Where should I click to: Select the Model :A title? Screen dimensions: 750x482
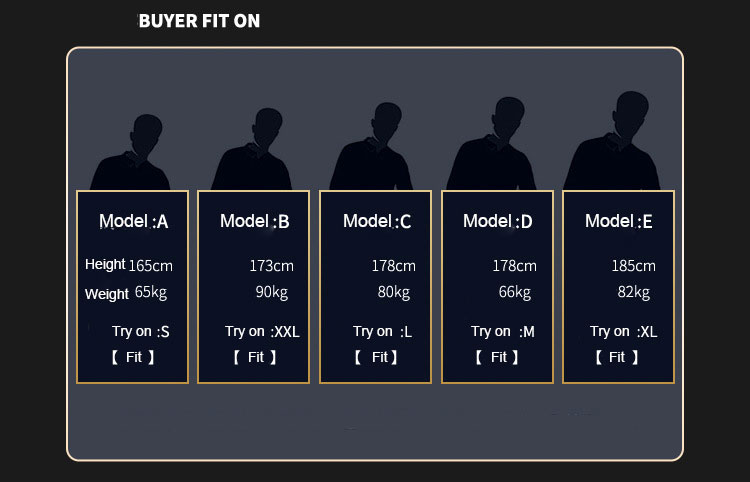click(133, 221)
